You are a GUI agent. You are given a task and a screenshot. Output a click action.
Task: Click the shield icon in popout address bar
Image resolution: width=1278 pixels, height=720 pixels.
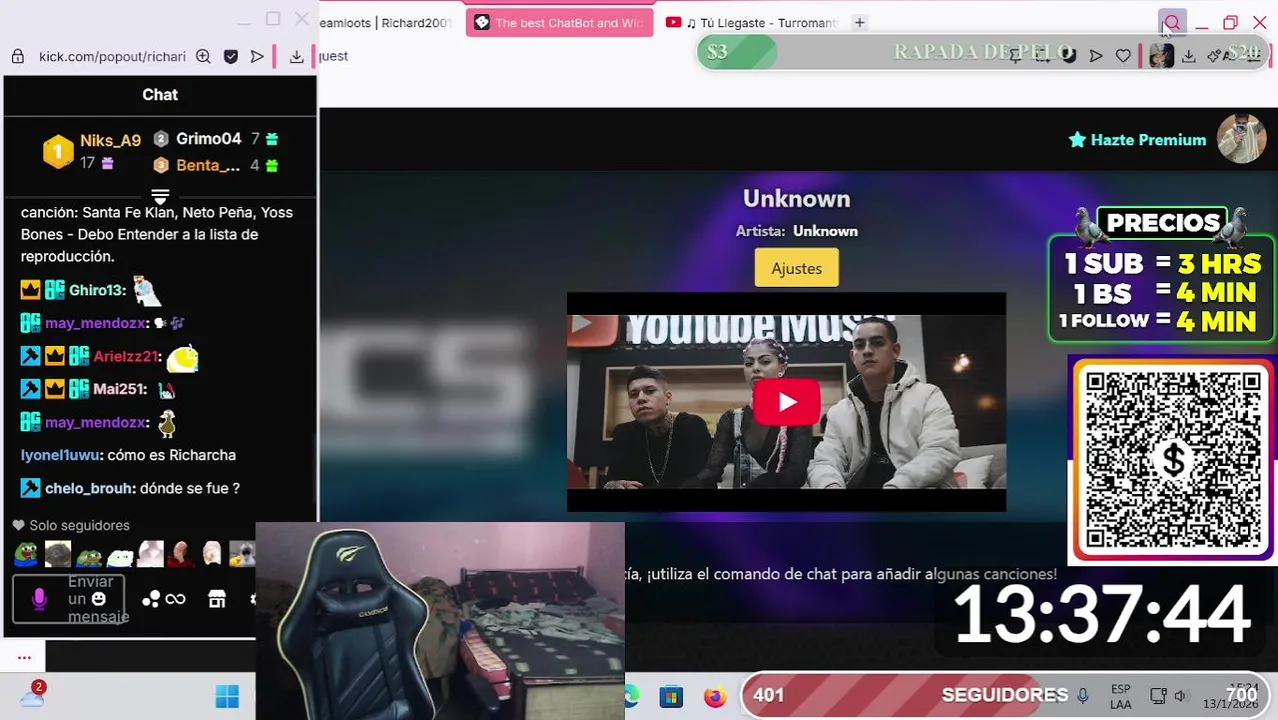[x=231, y=57]
